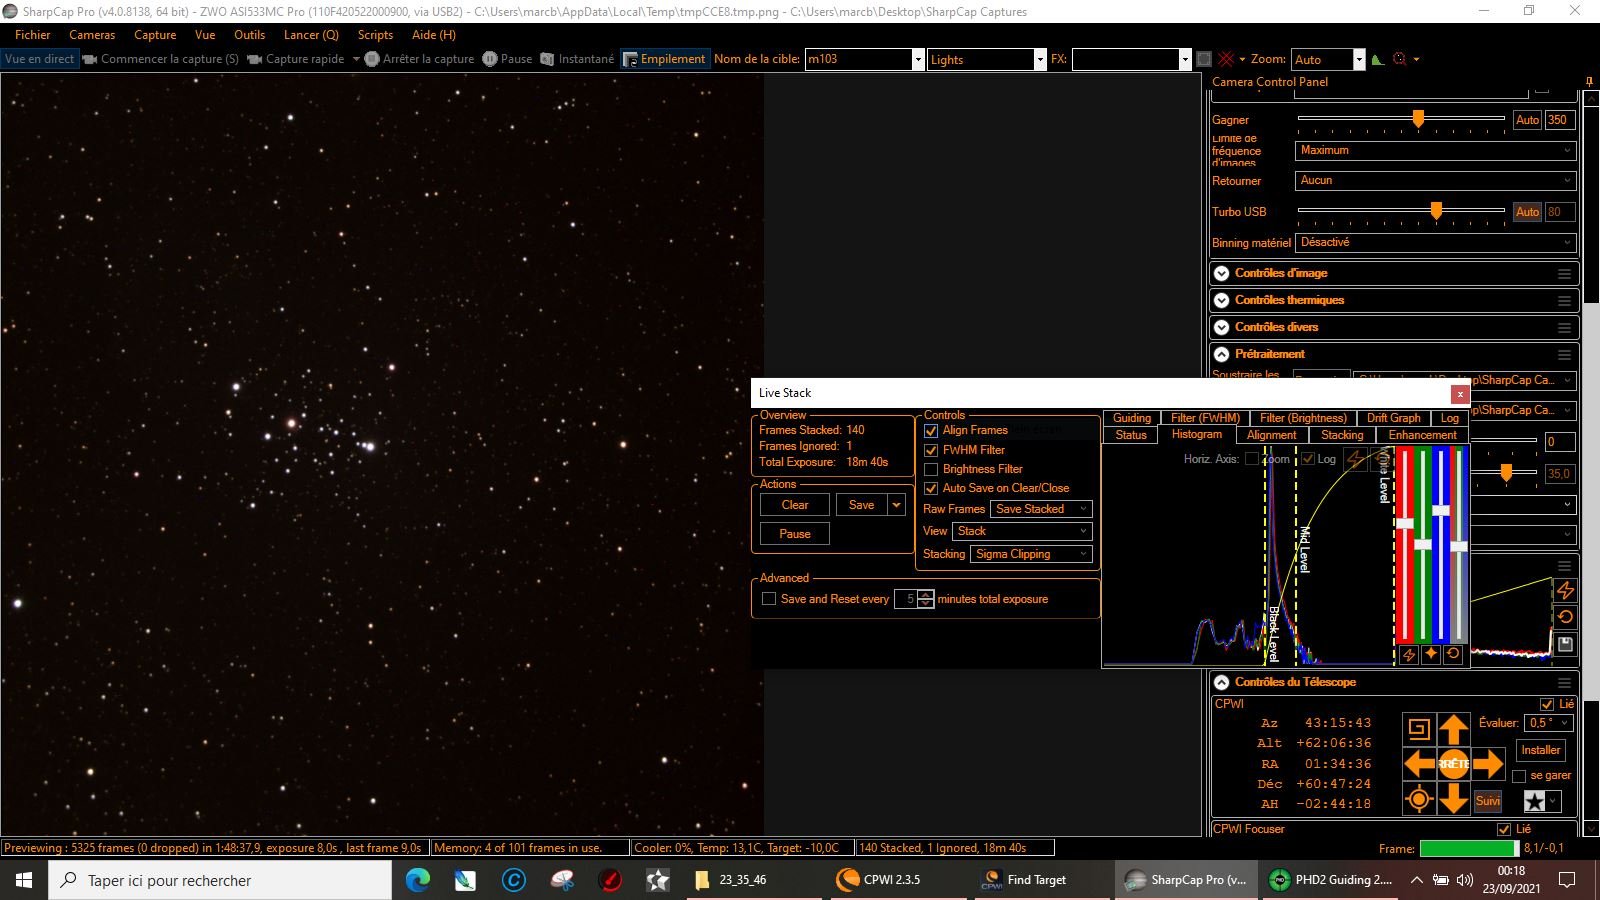This screenshot has width=1600, height=900.
Task: Open the frame rate limit Maximum dropdown
Action: (1436, 150)
